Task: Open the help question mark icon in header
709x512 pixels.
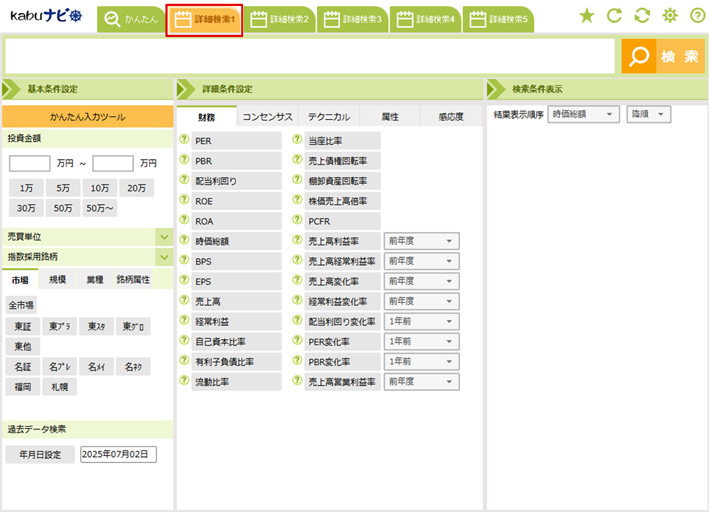Action: pyautogui.click(x=697, y=16)
